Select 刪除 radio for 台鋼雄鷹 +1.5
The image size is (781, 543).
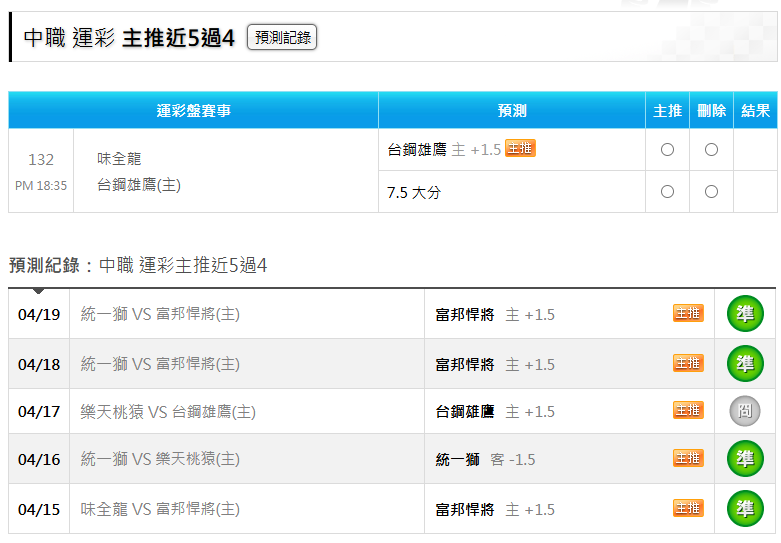tap(711, 150)
